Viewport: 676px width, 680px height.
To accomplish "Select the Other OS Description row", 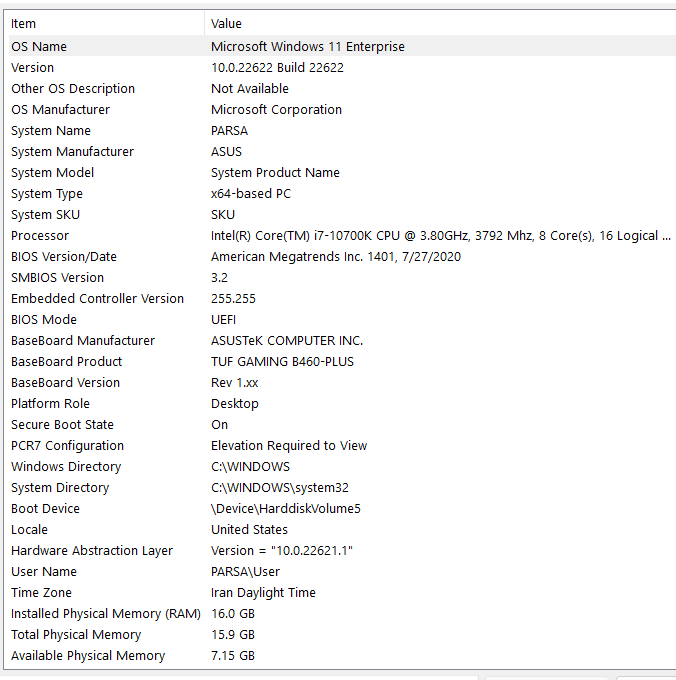I will [342, 88].
